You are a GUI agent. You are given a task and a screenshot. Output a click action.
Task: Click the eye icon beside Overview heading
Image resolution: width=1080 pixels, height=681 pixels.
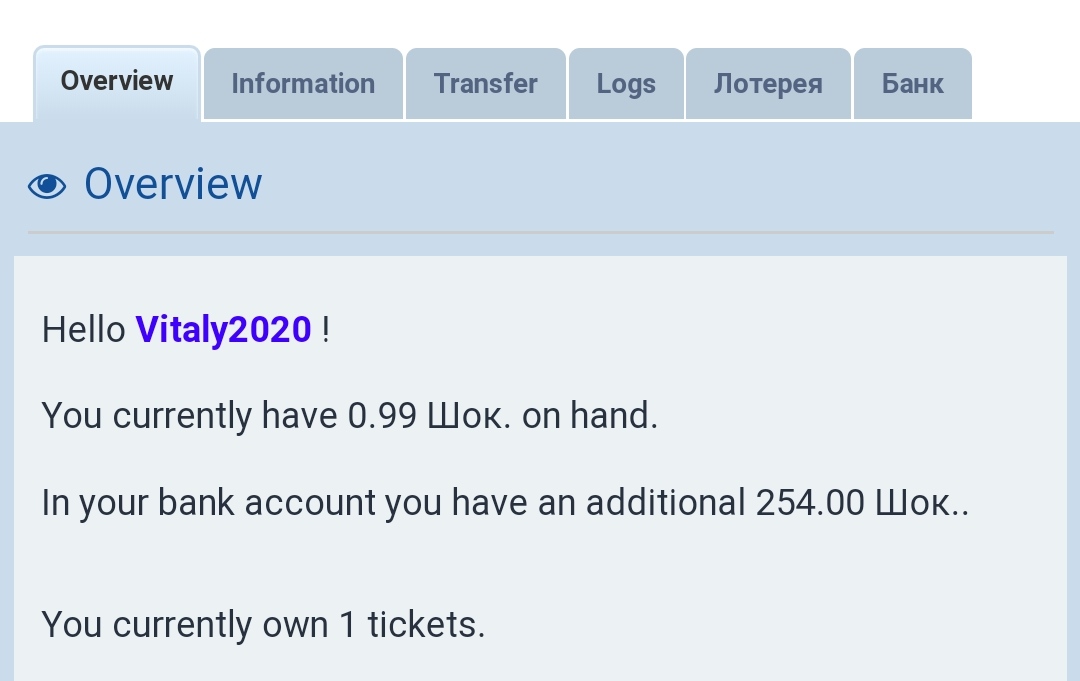click(x=47, y=185)
